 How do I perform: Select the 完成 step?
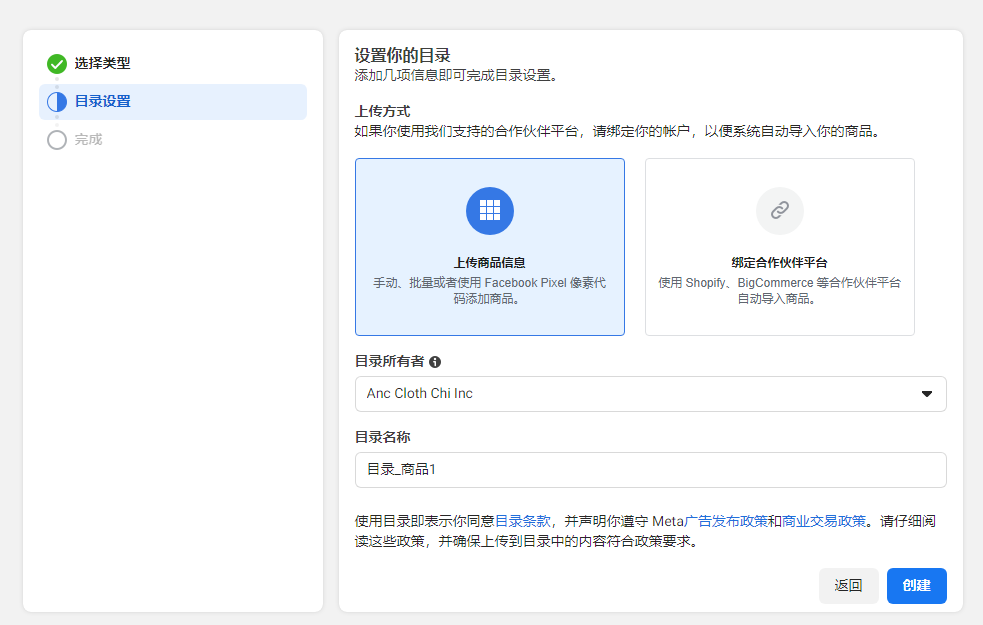(88, 140)
